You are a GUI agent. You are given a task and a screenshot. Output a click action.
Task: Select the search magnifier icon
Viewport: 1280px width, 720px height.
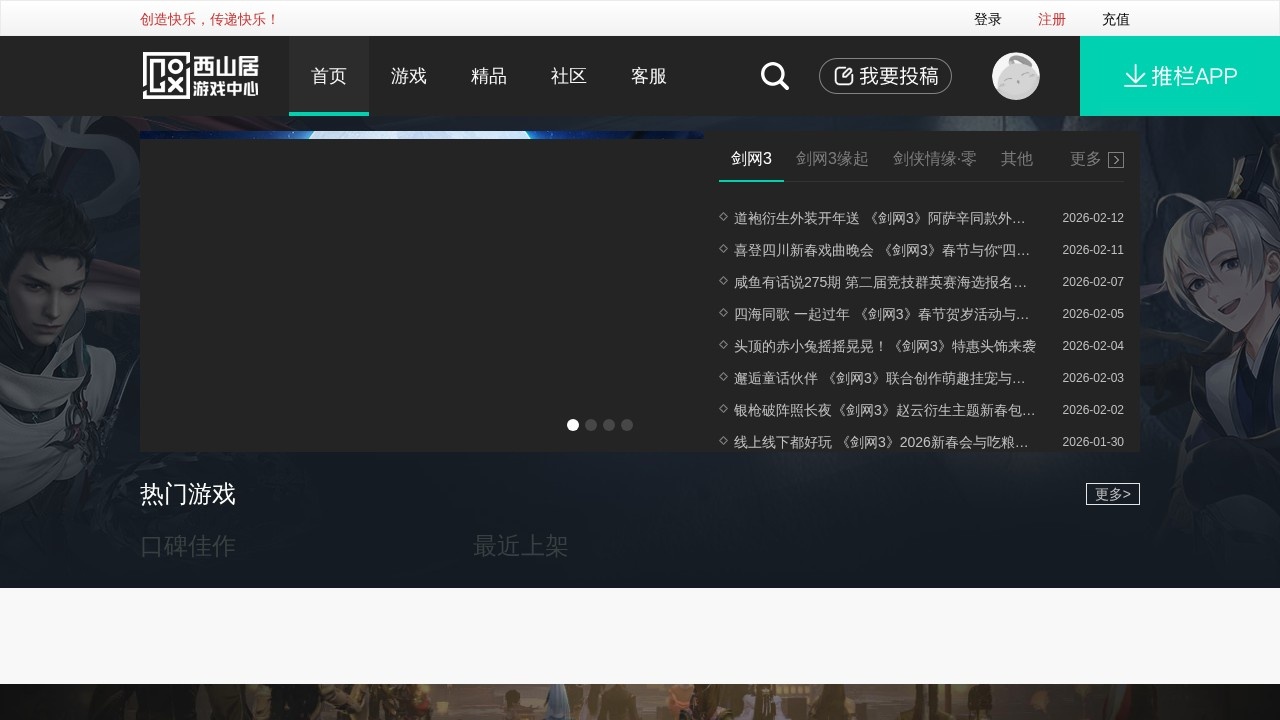[x=774, y=76]
